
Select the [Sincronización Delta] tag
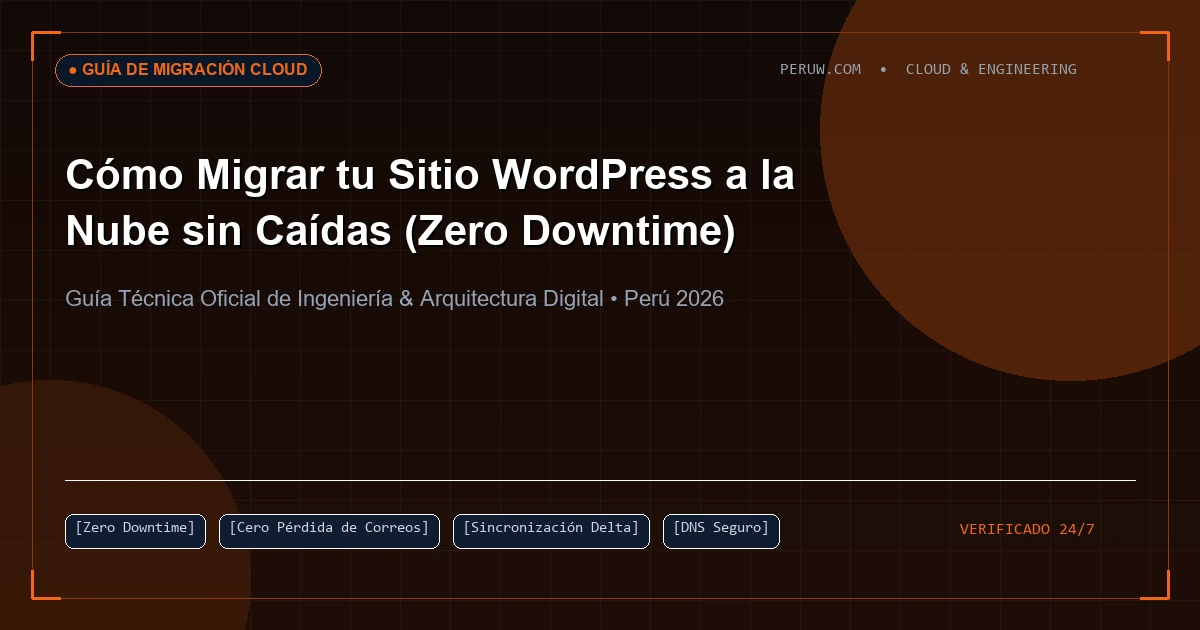pyautogui.click(x=551, y=531)
